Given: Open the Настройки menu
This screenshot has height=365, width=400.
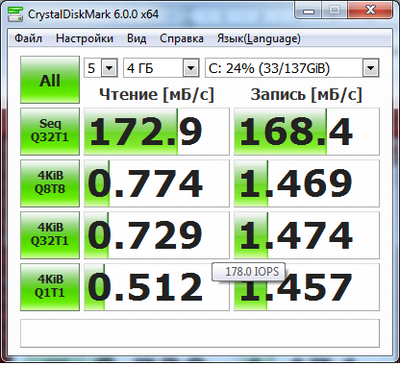Looking at the screenshot, I should point(84,38).
